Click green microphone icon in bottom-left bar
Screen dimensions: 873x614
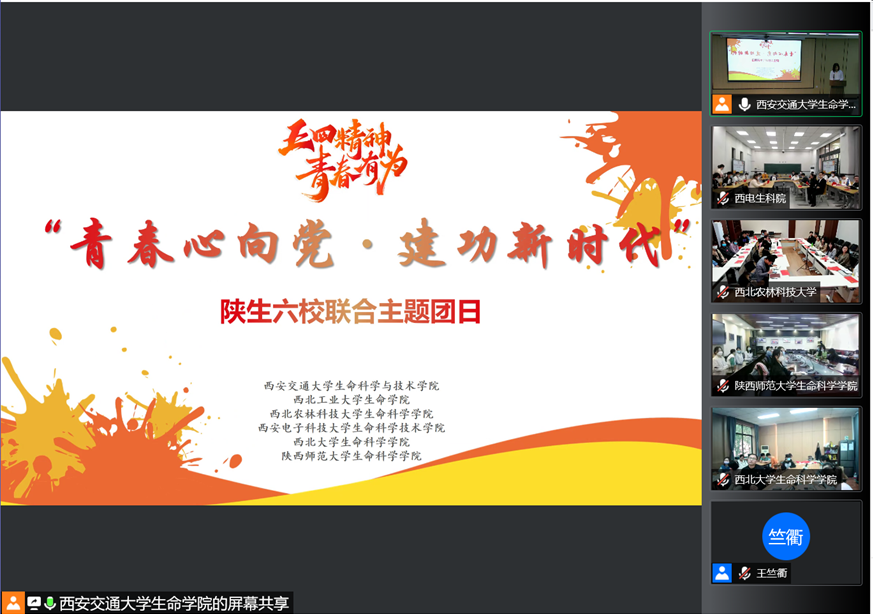[x=50, y=603]
